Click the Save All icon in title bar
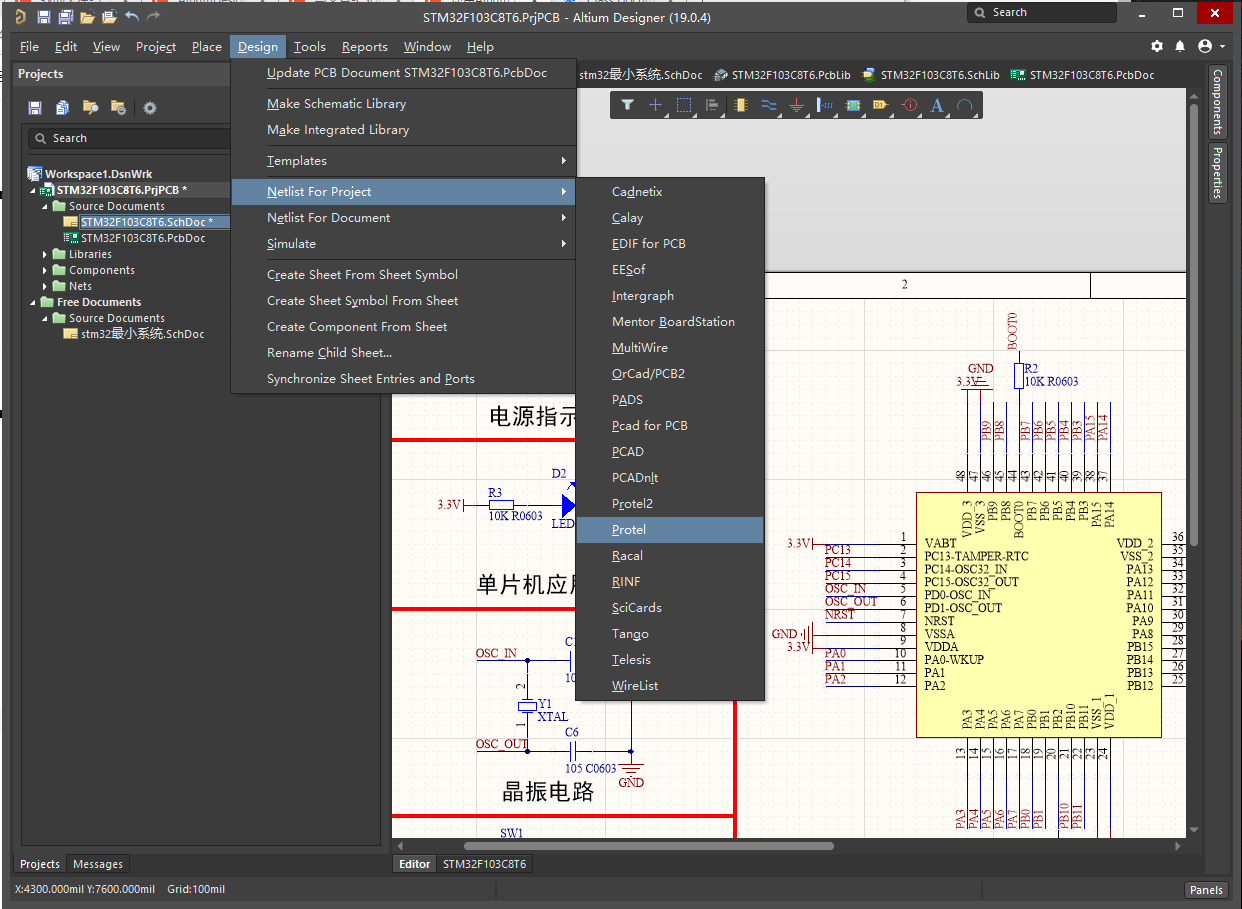 pyautogui.click(x=65, y=17)
